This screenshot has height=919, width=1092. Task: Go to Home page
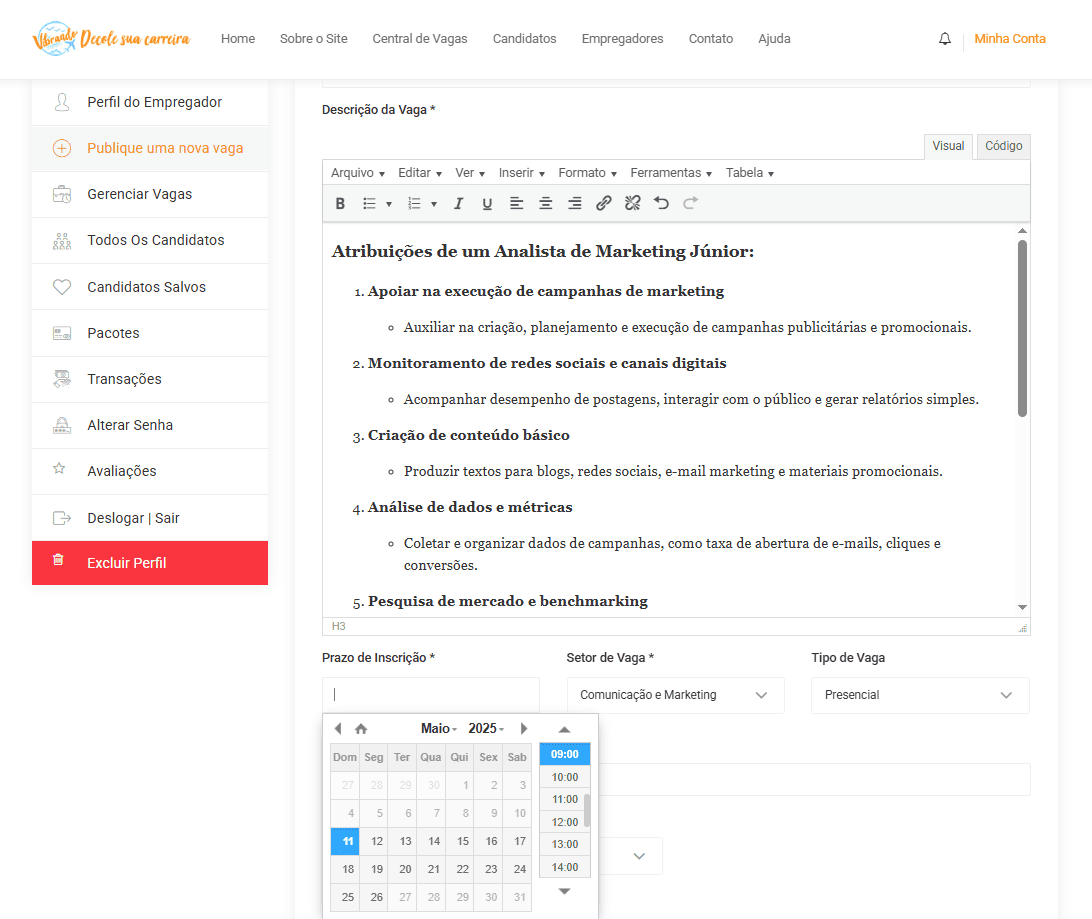[x=237, y=39]
